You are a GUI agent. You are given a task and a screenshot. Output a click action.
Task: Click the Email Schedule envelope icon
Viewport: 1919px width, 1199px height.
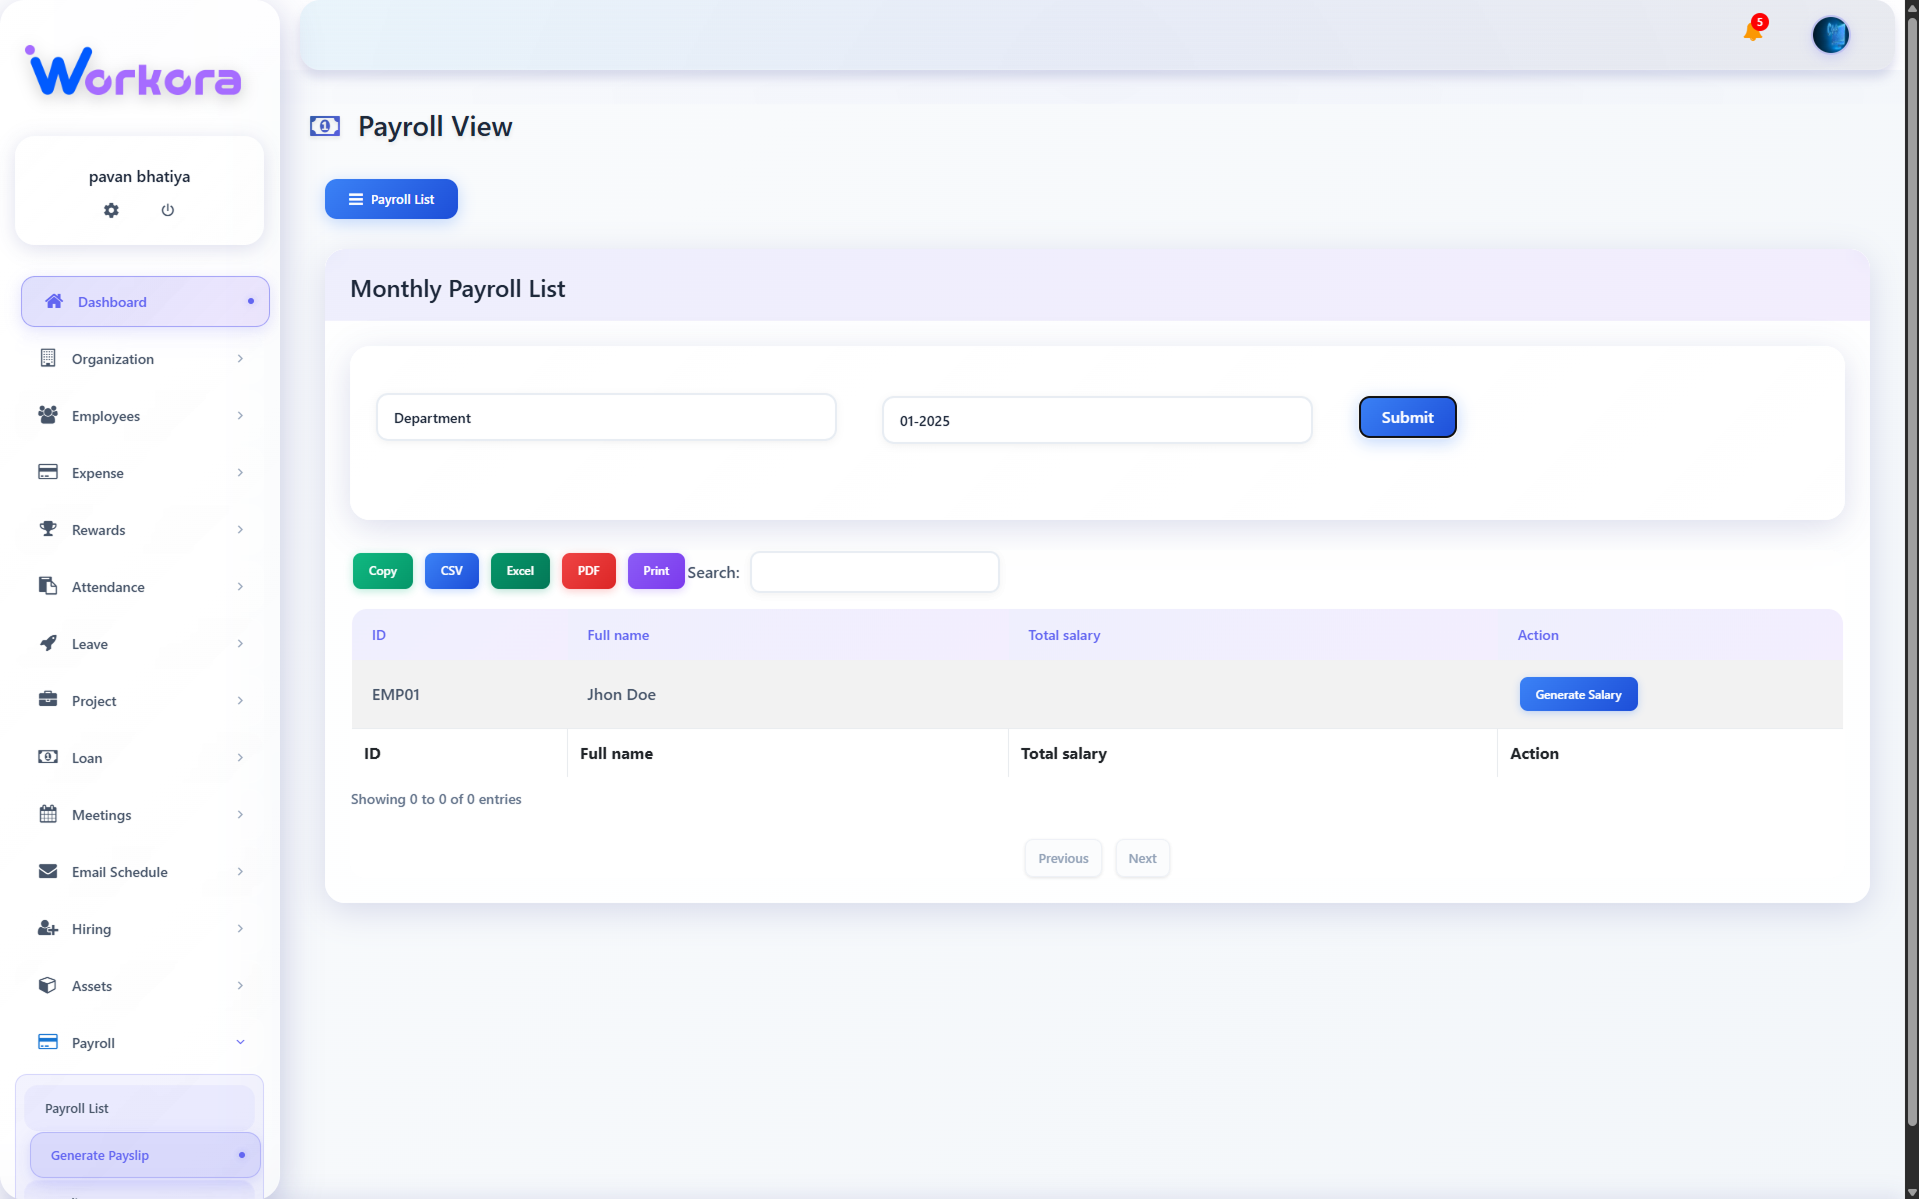[x=47, y=871]
